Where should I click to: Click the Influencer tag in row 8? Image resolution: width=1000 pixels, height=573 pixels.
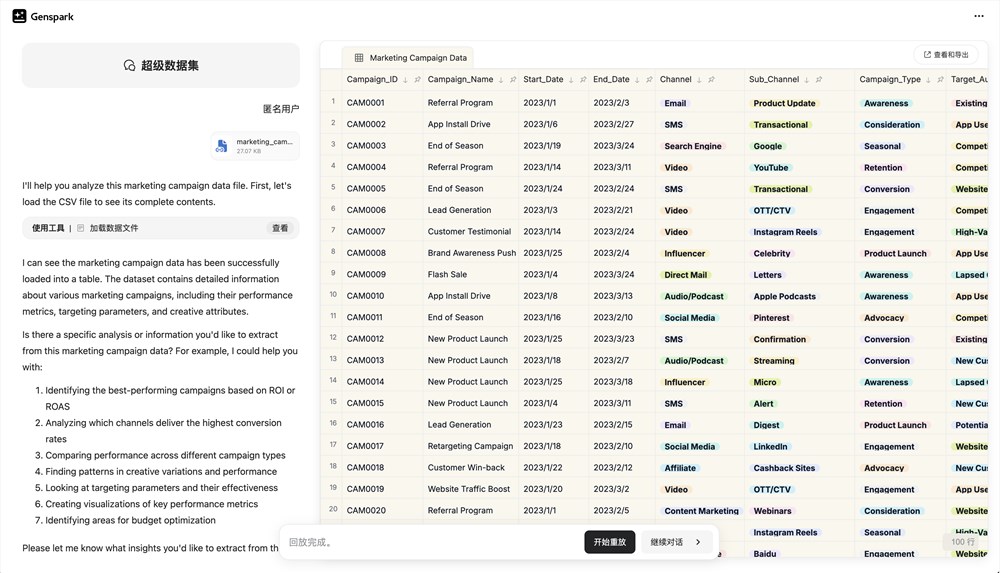(685, 254)
